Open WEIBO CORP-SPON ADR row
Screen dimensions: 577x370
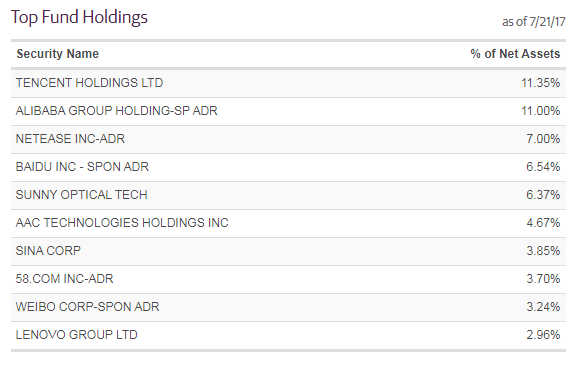(288, 307)
